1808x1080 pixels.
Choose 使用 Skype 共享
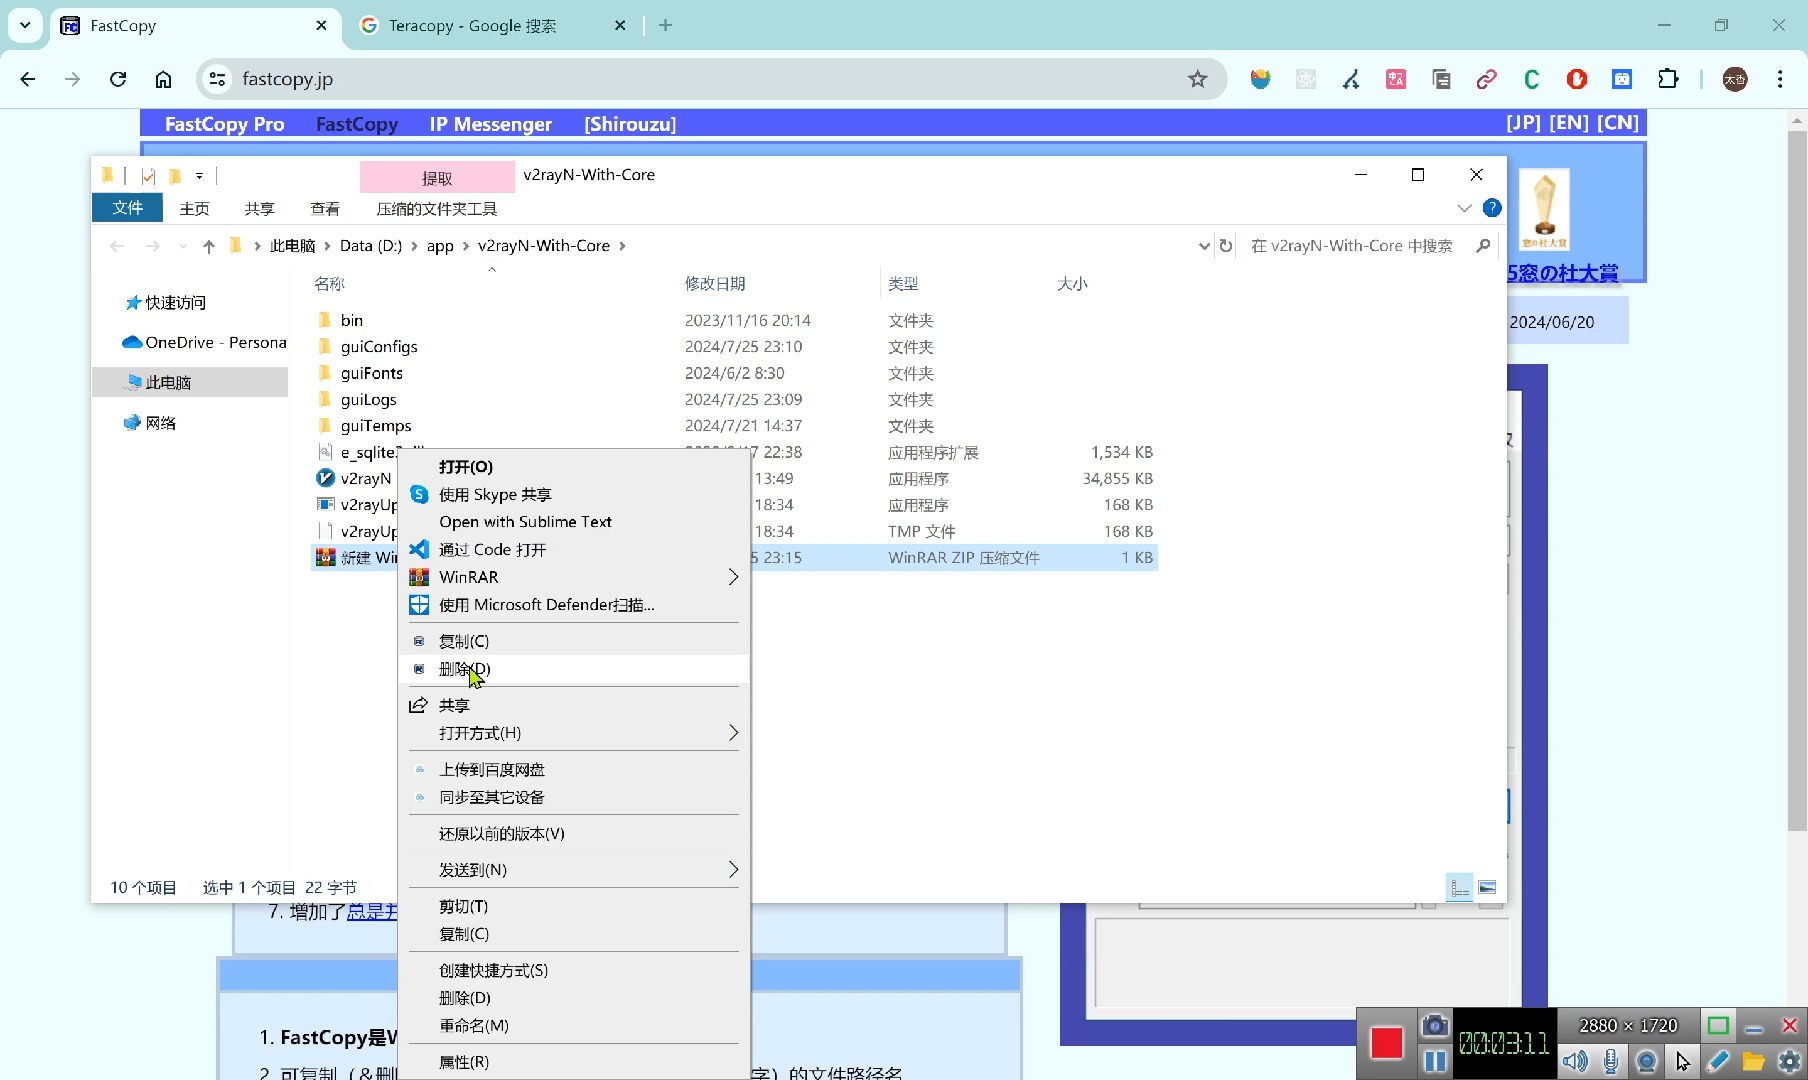[x=574, y=495]
